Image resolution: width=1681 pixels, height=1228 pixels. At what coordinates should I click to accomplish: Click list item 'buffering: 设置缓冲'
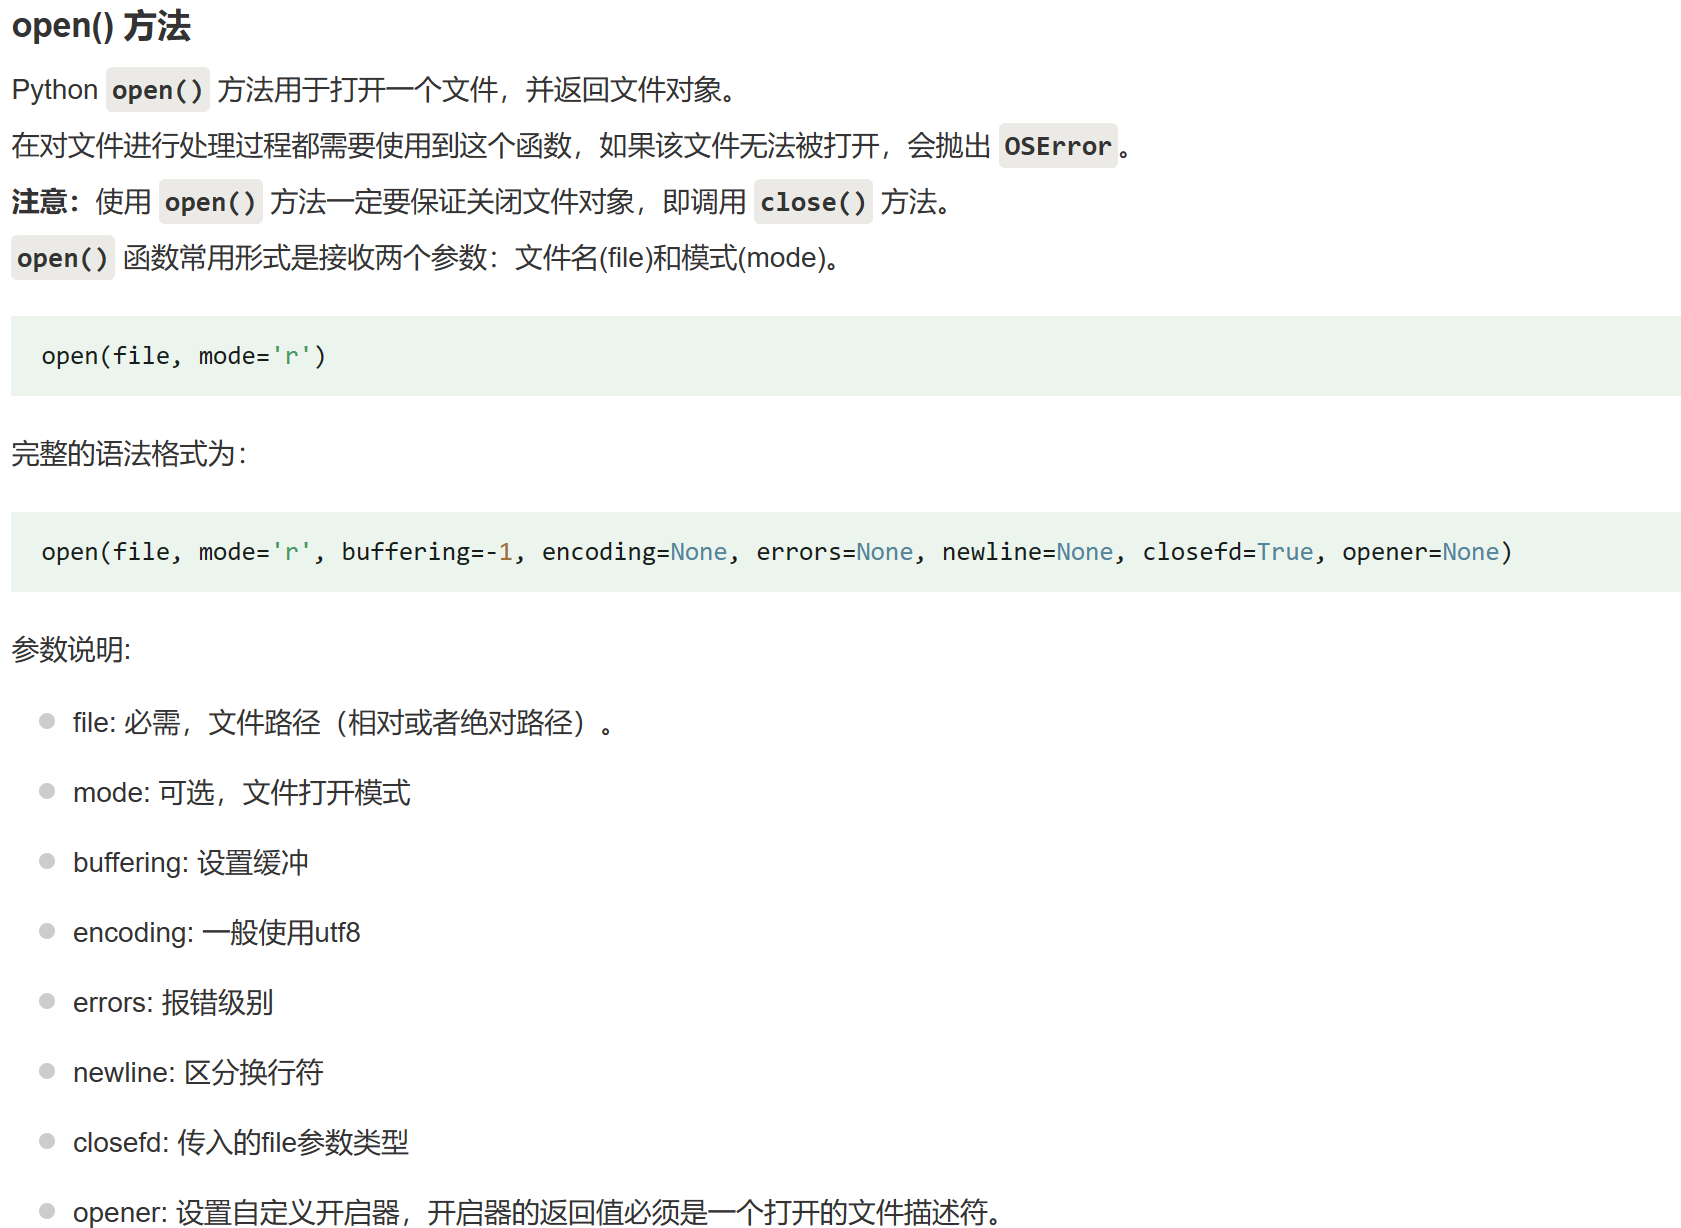[190, 862]
